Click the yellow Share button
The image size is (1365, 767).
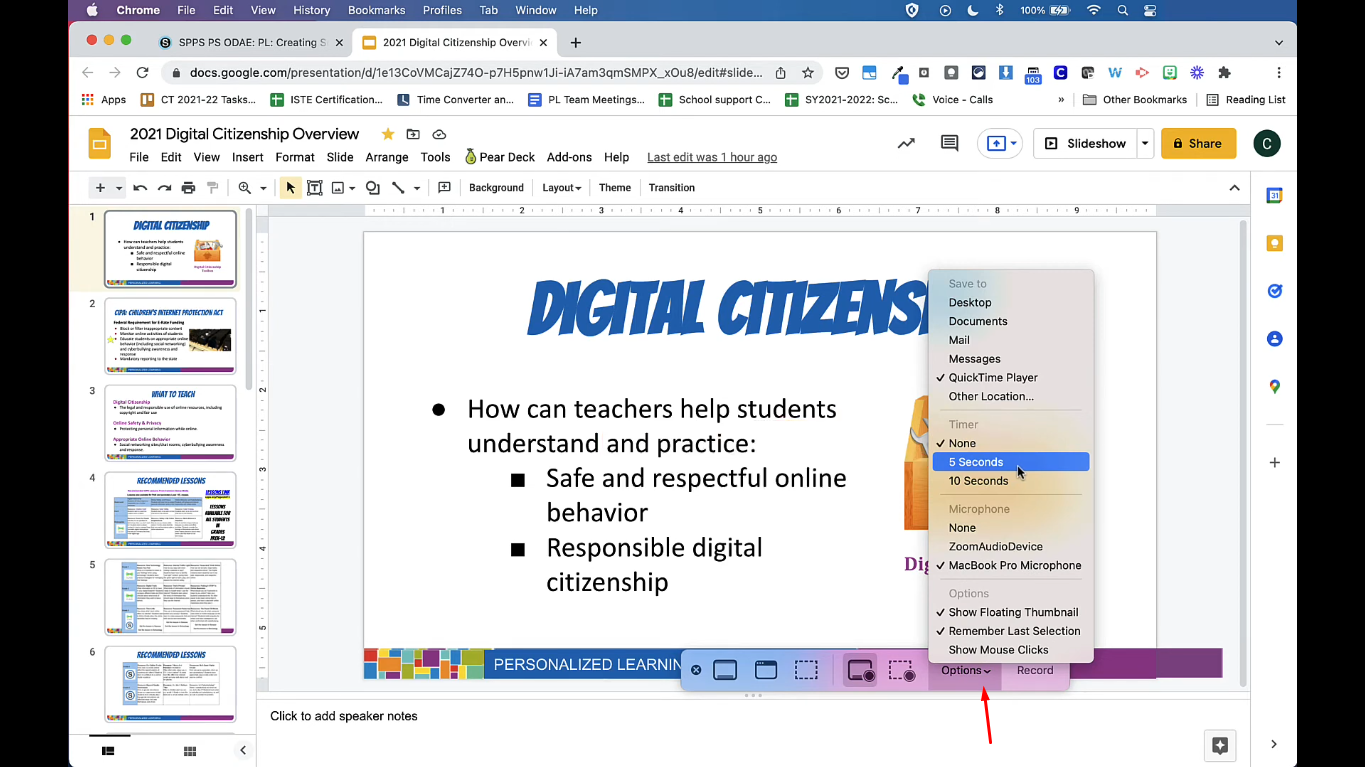(x=1197, y=144)
